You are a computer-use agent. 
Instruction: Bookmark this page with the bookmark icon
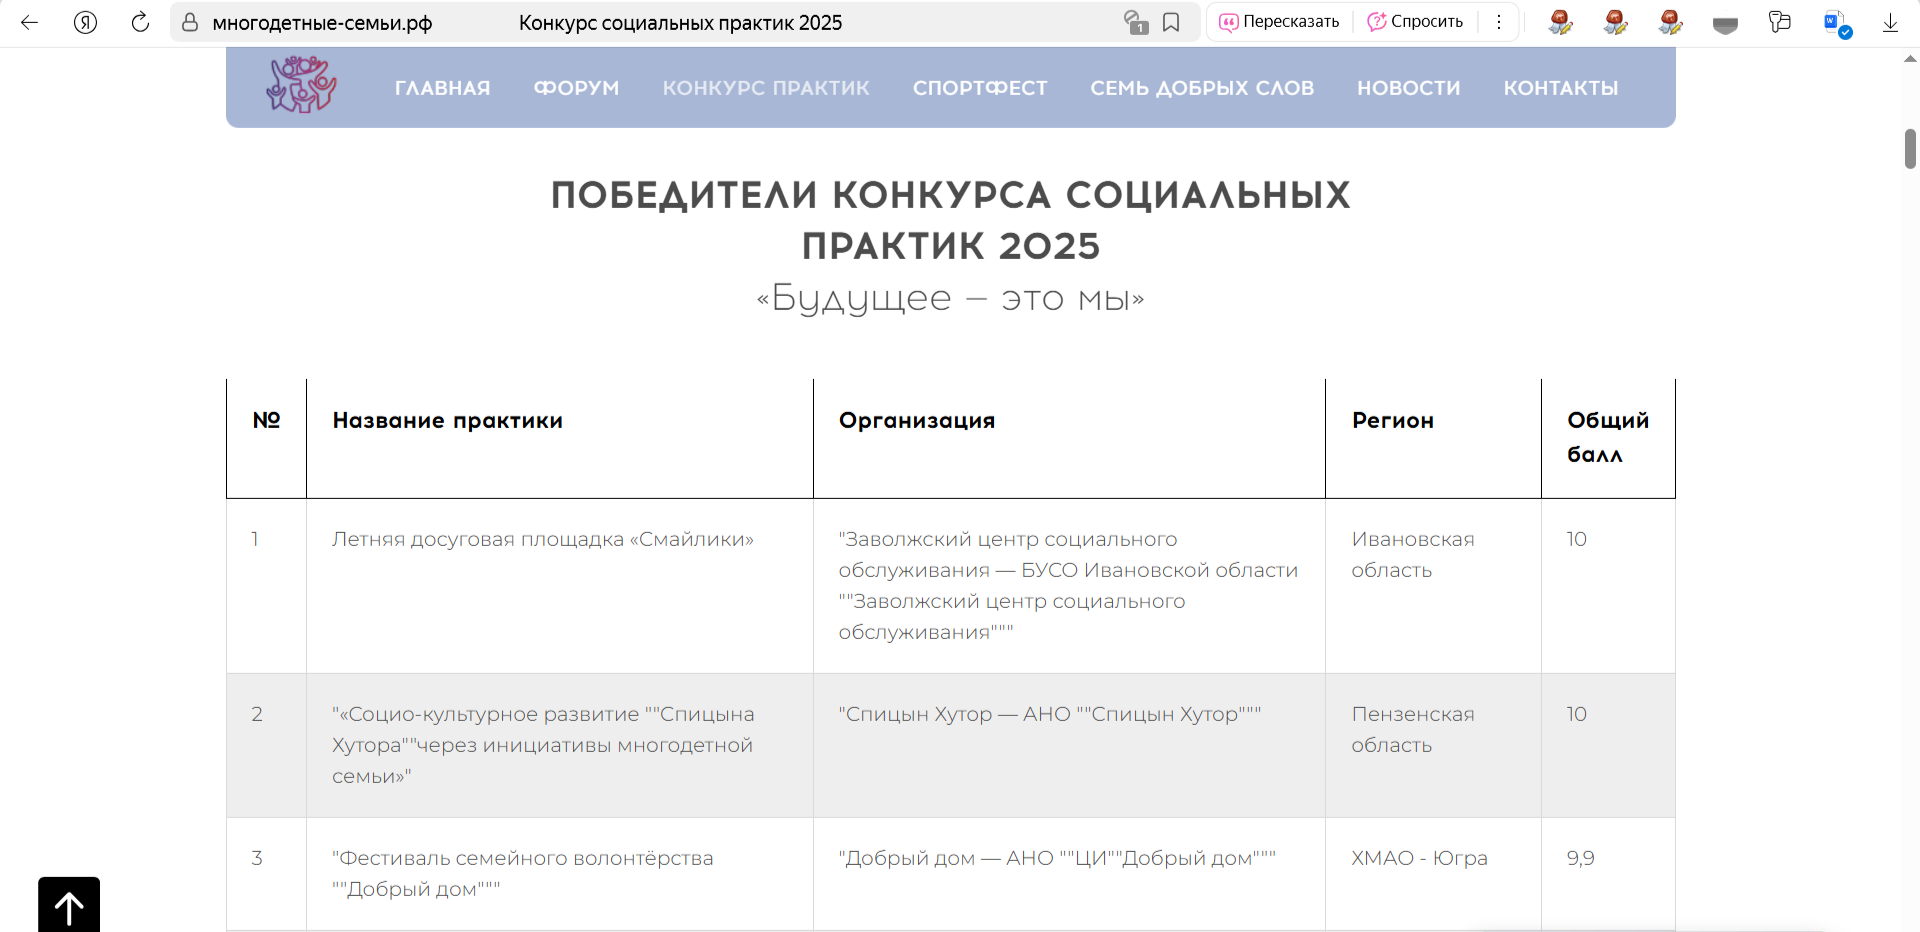point(1171,22)
